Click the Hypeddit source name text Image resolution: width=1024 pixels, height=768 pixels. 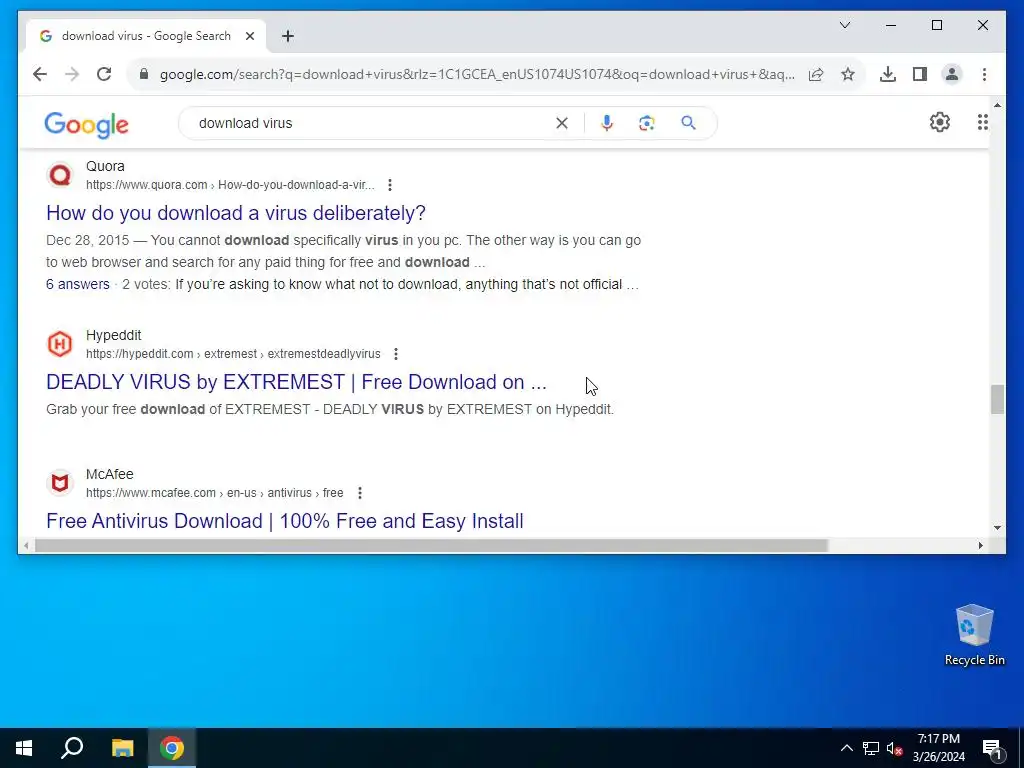click(114, 336)
